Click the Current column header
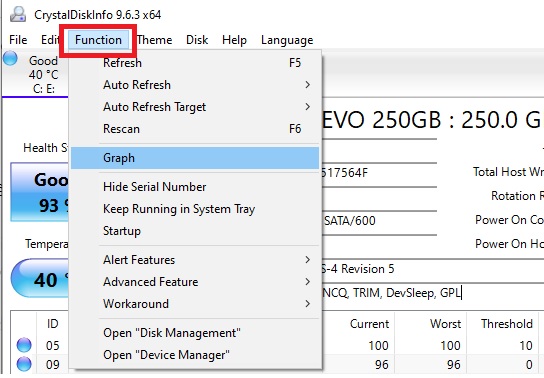The height and width of the screenshot is (378, 544). pyautogui.click(x=369, y=324)
